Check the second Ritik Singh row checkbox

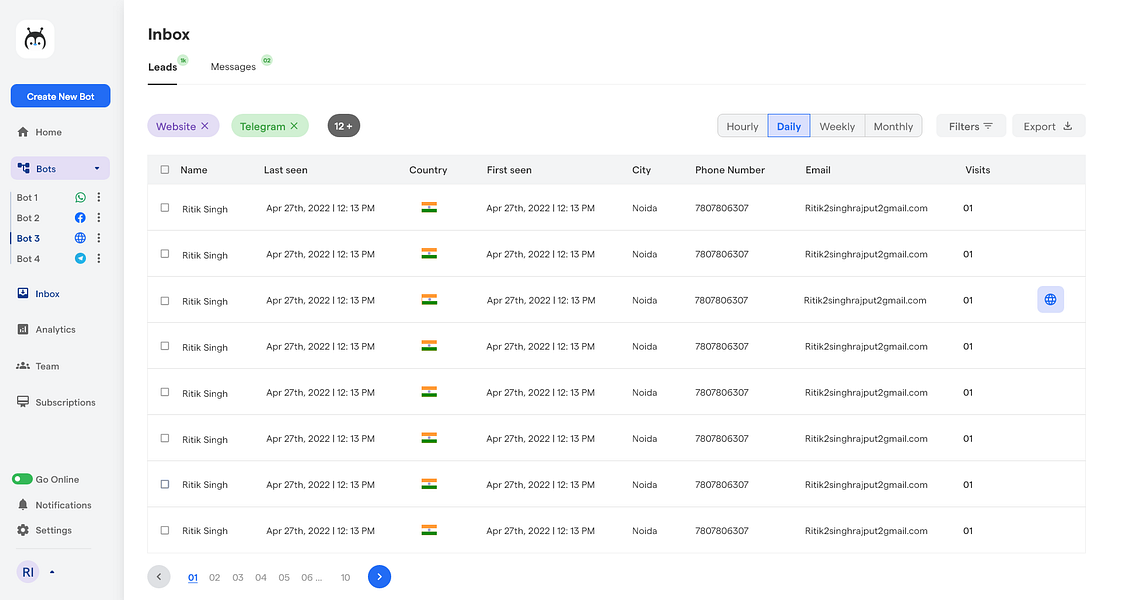[165, 254]
